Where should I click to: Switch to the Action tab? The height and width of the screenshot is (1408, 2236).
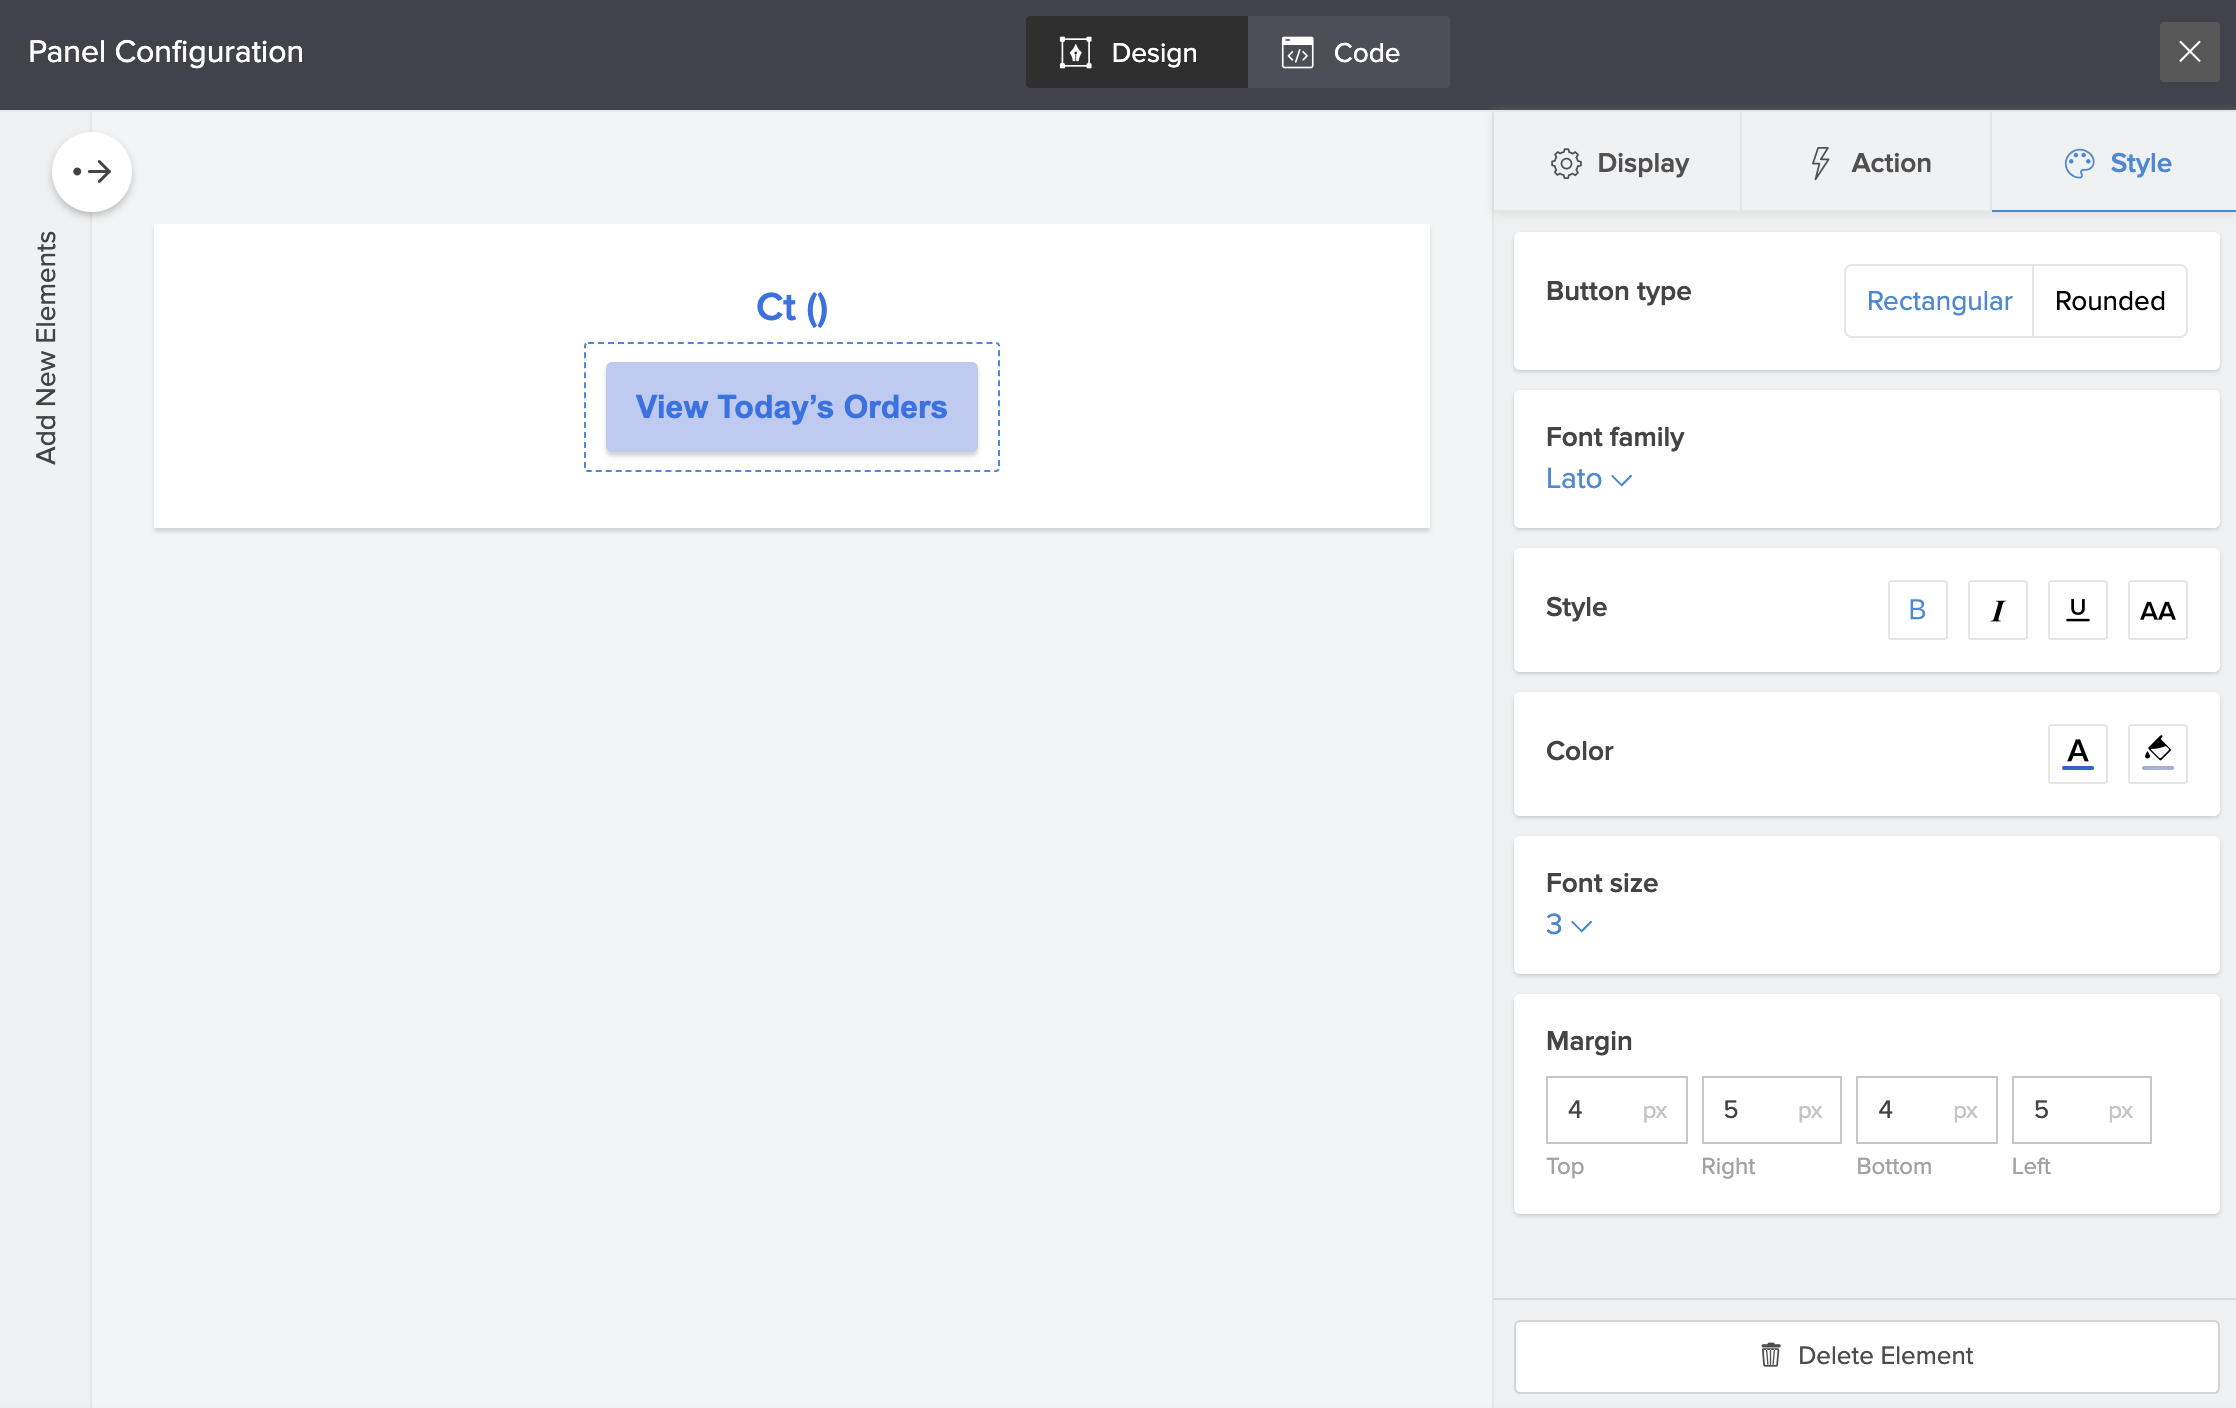click(1869, 163)
